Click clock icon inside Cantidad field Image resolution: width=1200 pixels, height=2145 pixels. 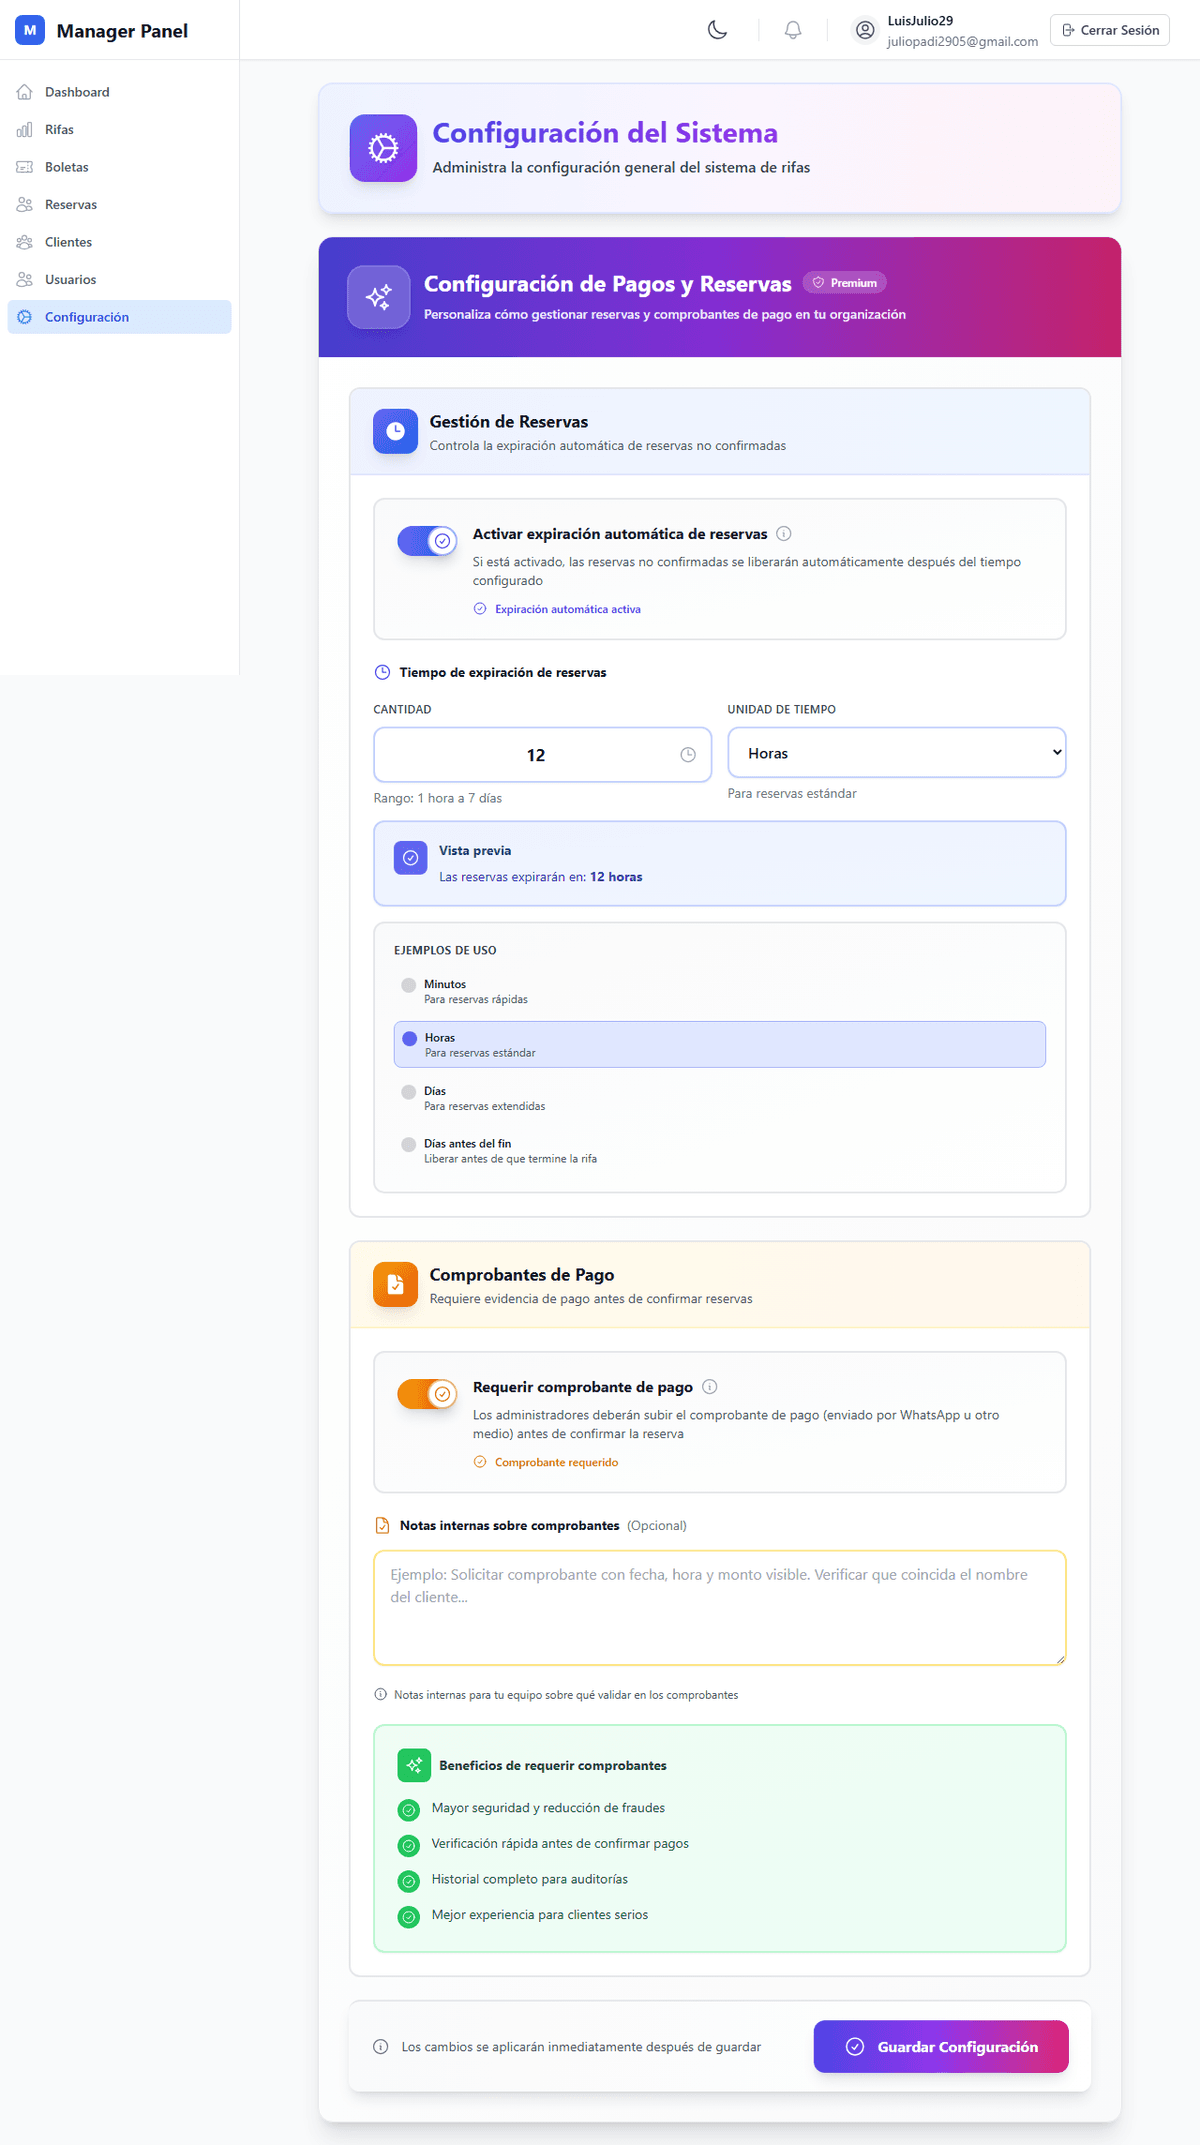point(688,755)
